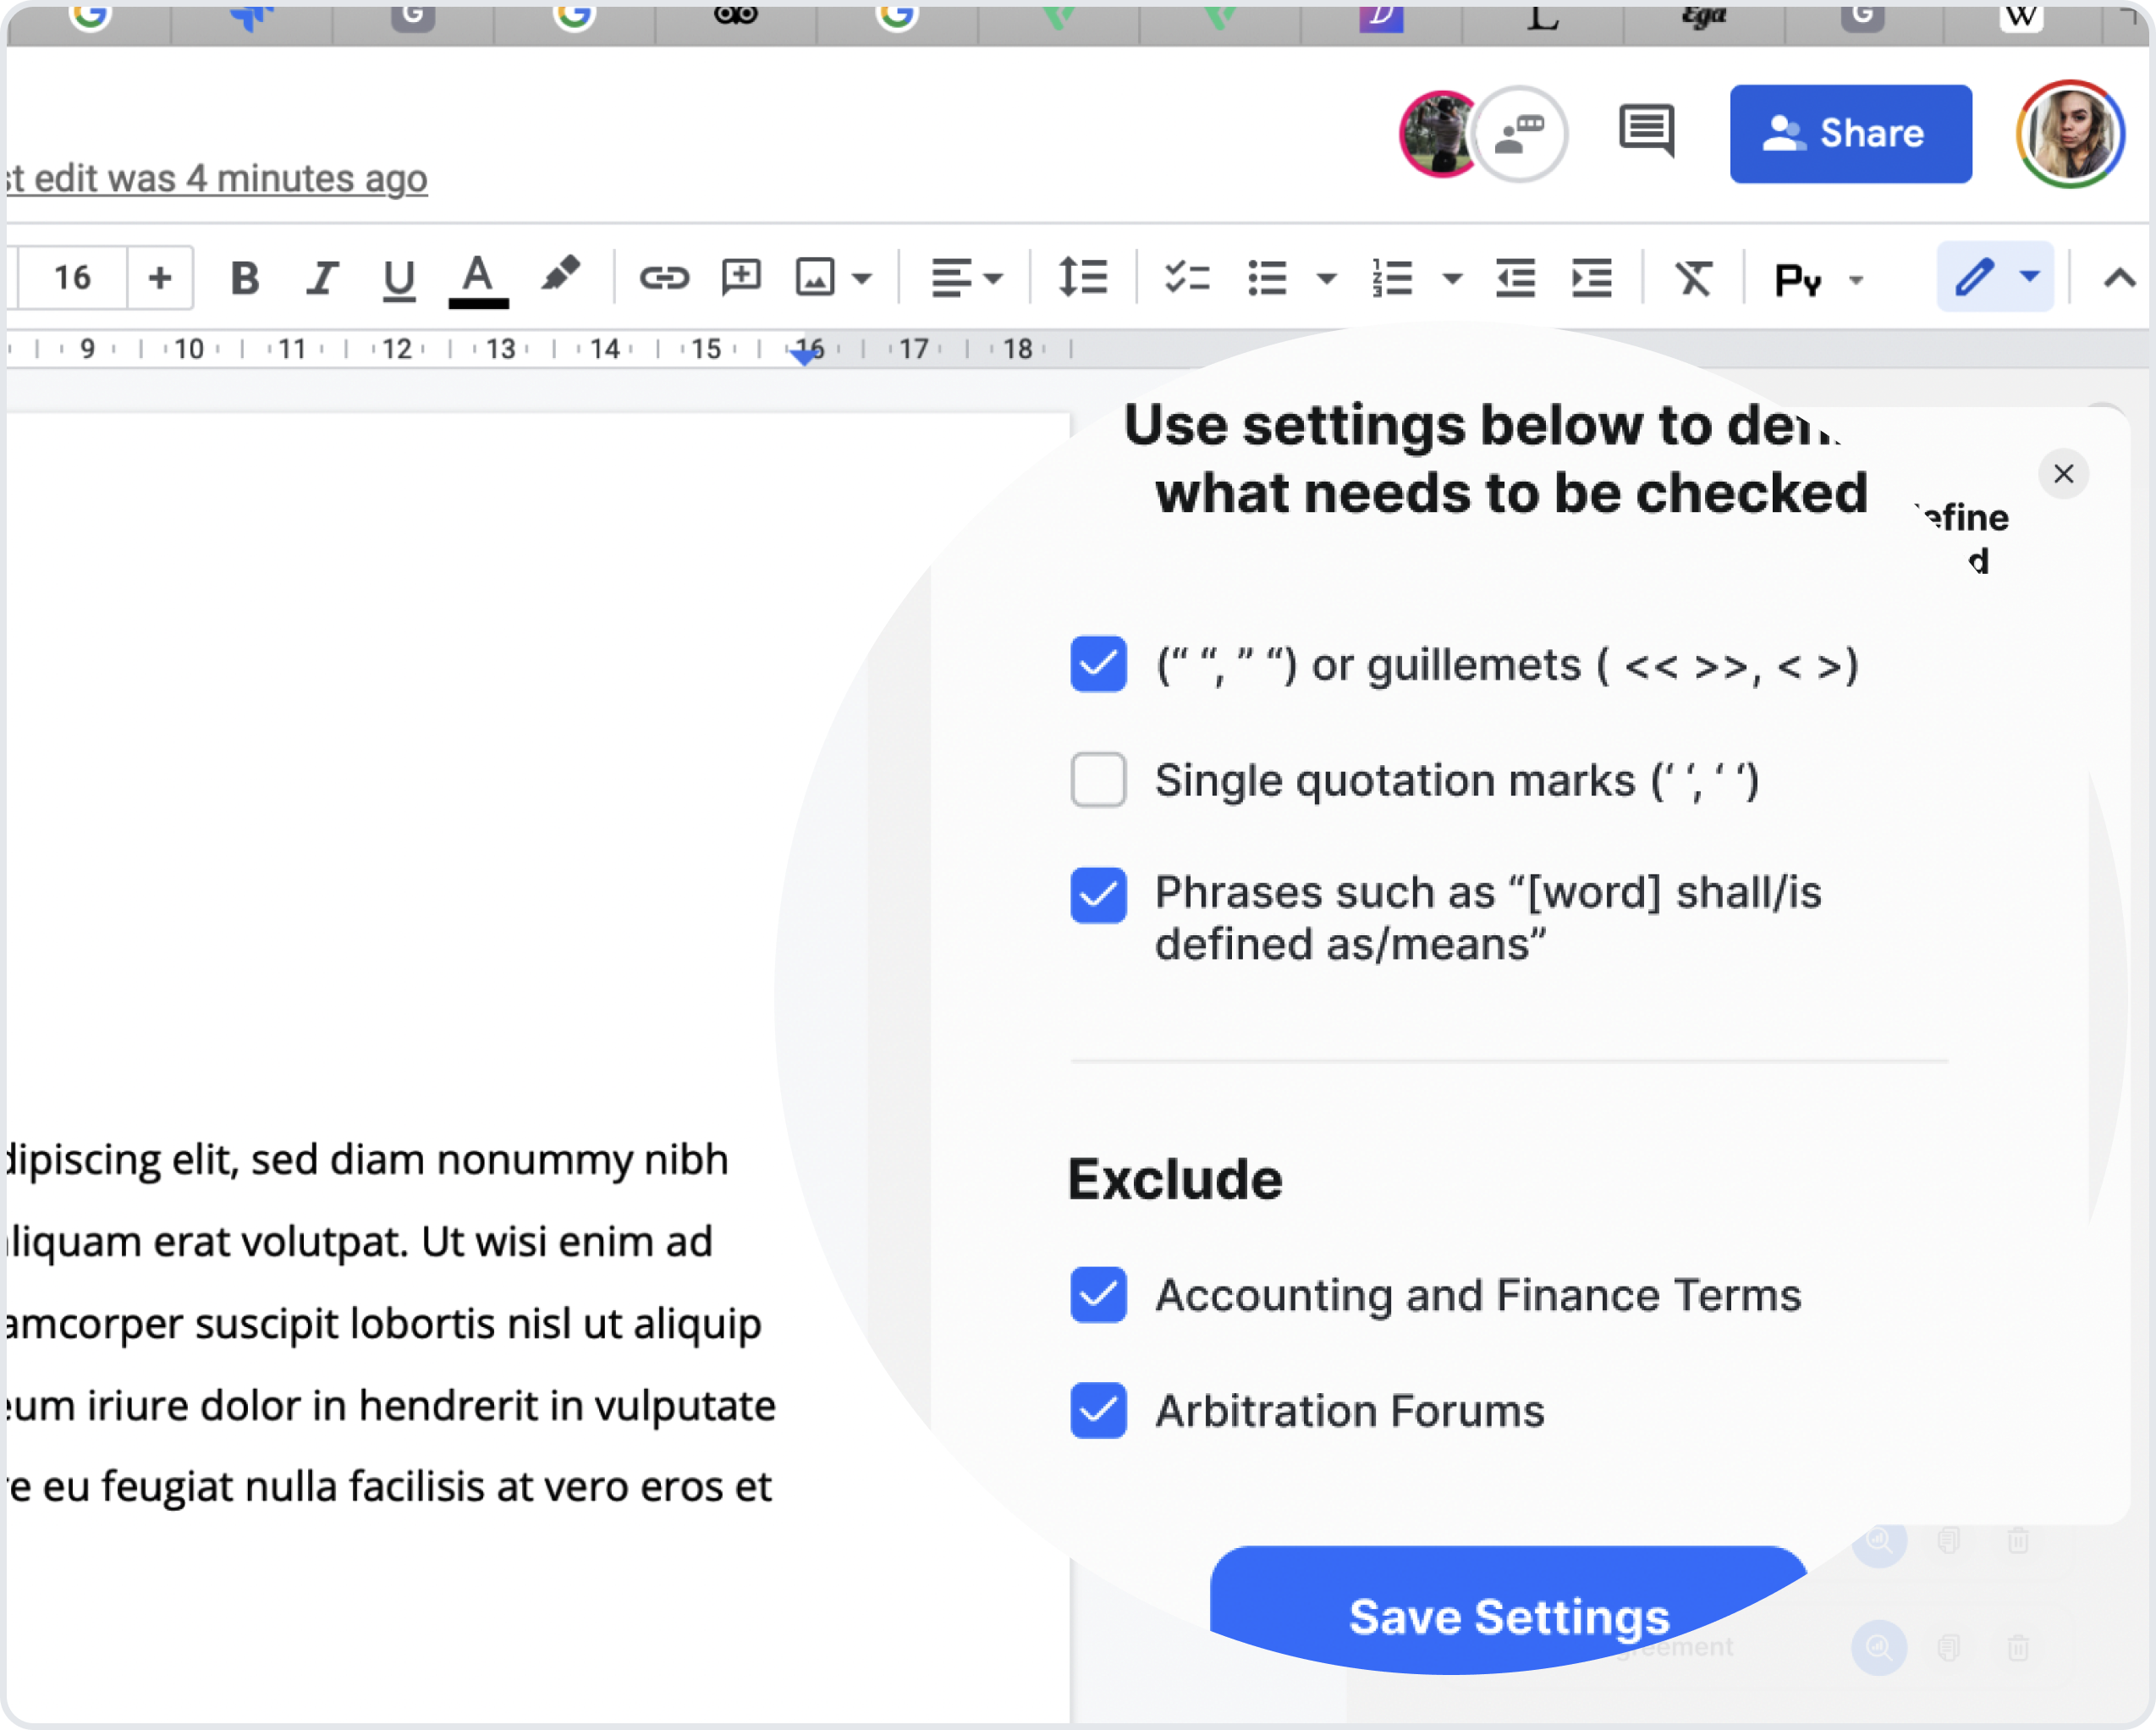This screenshot has height=1730, width=2156.
Task: Toggle bold formatting in toolbar
Action: tap(245, 278)
